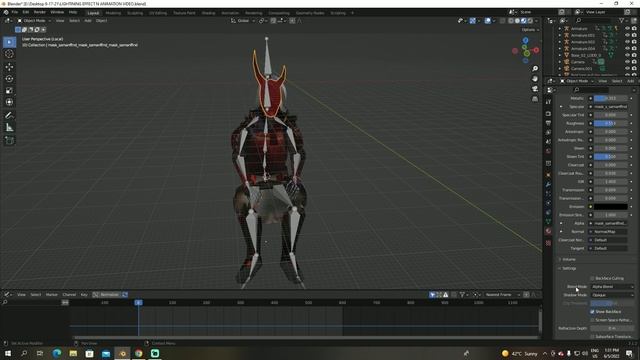
Task: Select the Move tool
Action: tap(9, 67)
